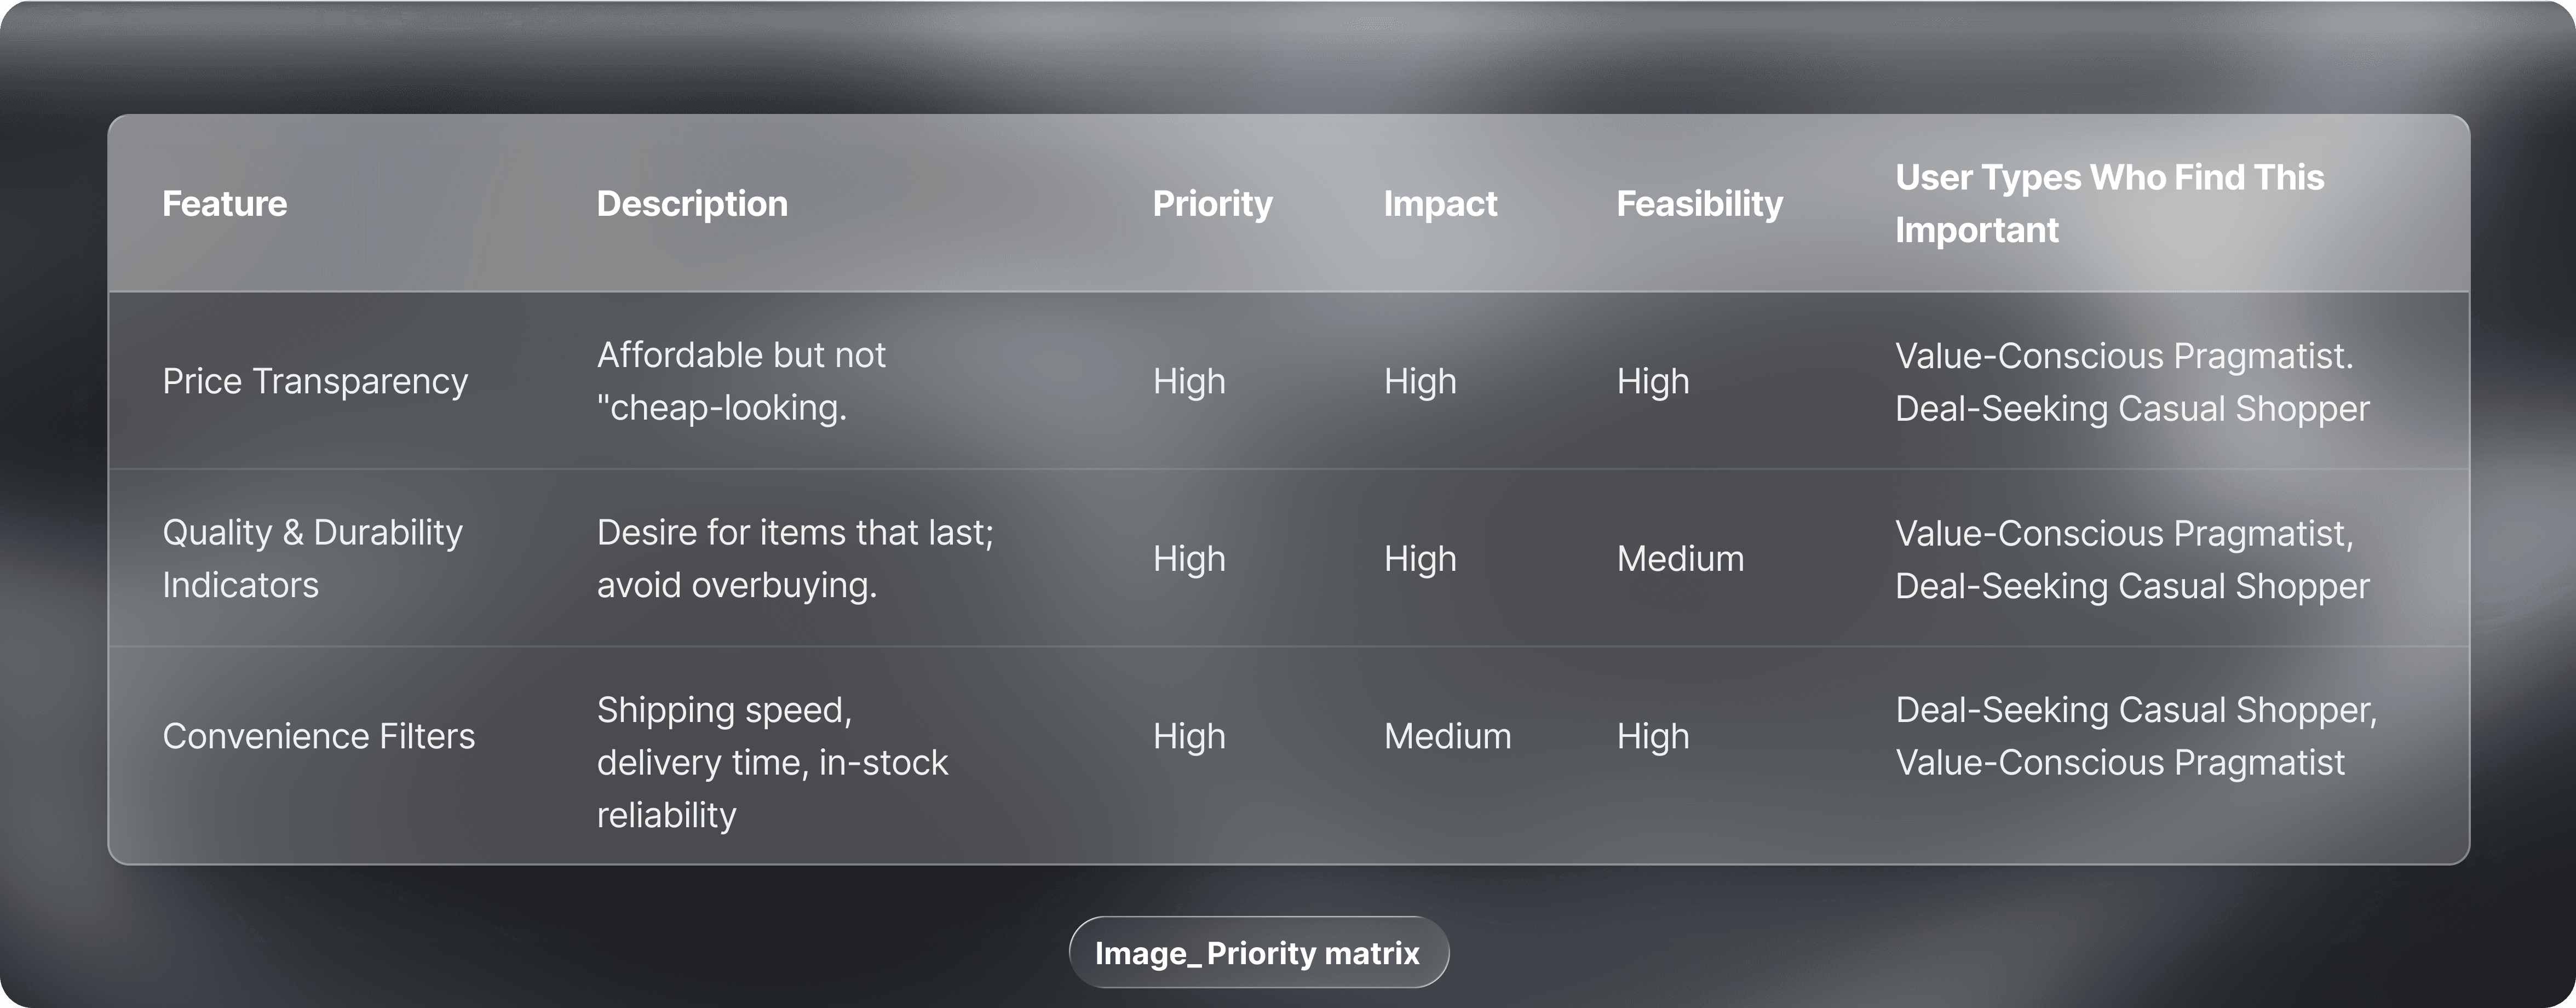
Task: Click the 'Shipping speed, delivery time' description
Action: pos(771,762)
